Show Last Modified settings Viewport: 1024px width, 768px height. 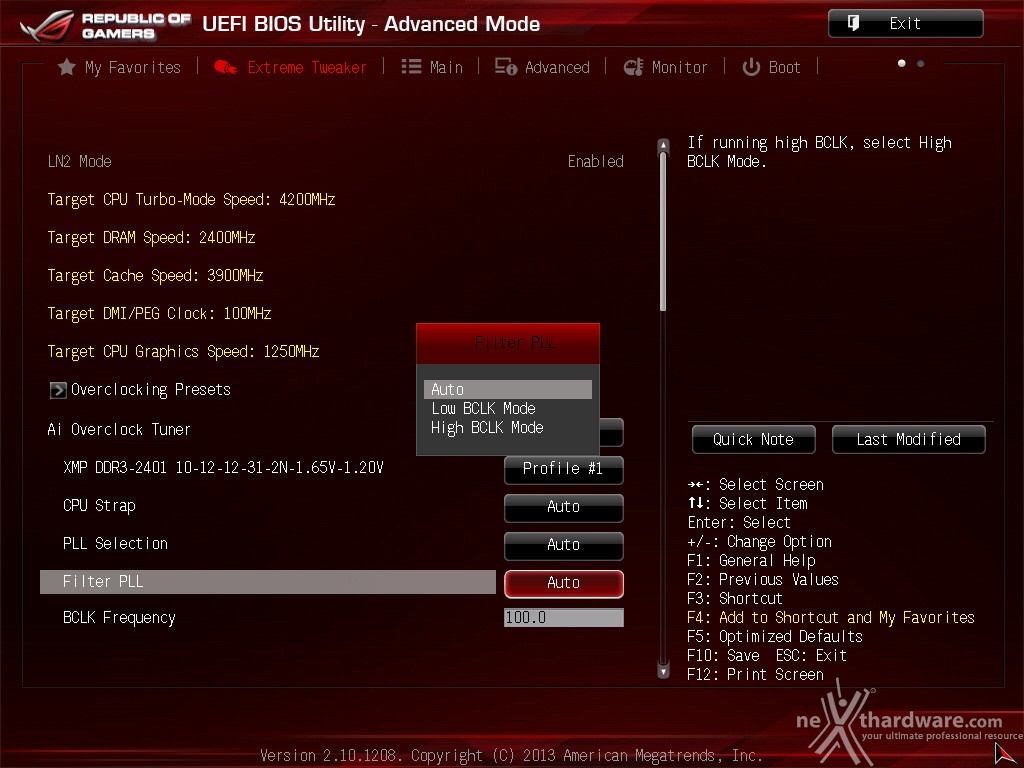908,440
